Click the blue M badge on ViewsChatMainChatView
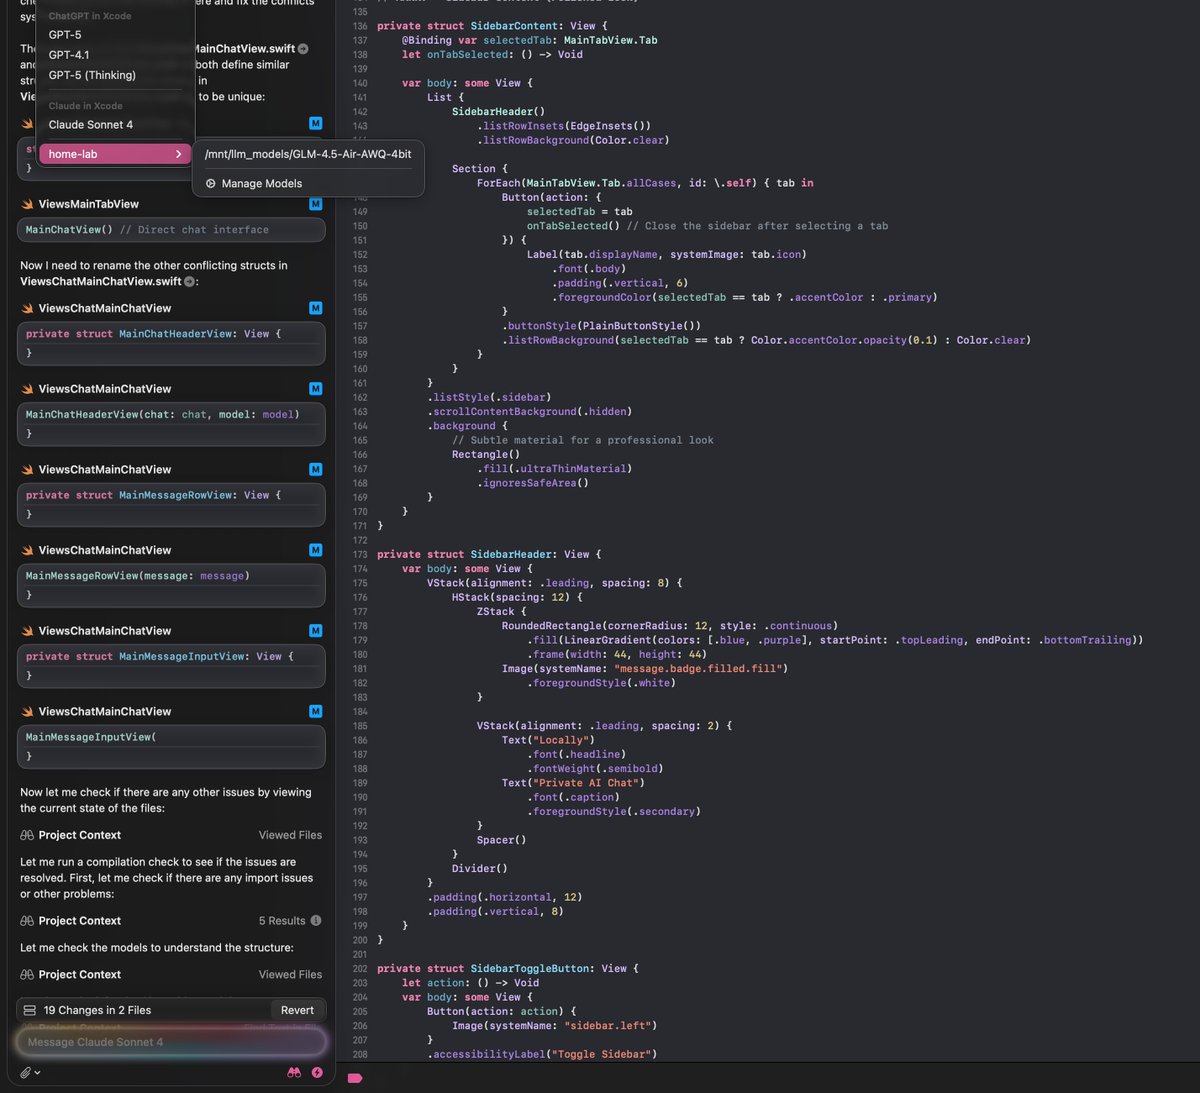This screenshot has height=1093, width=1200. coord(315,308)
